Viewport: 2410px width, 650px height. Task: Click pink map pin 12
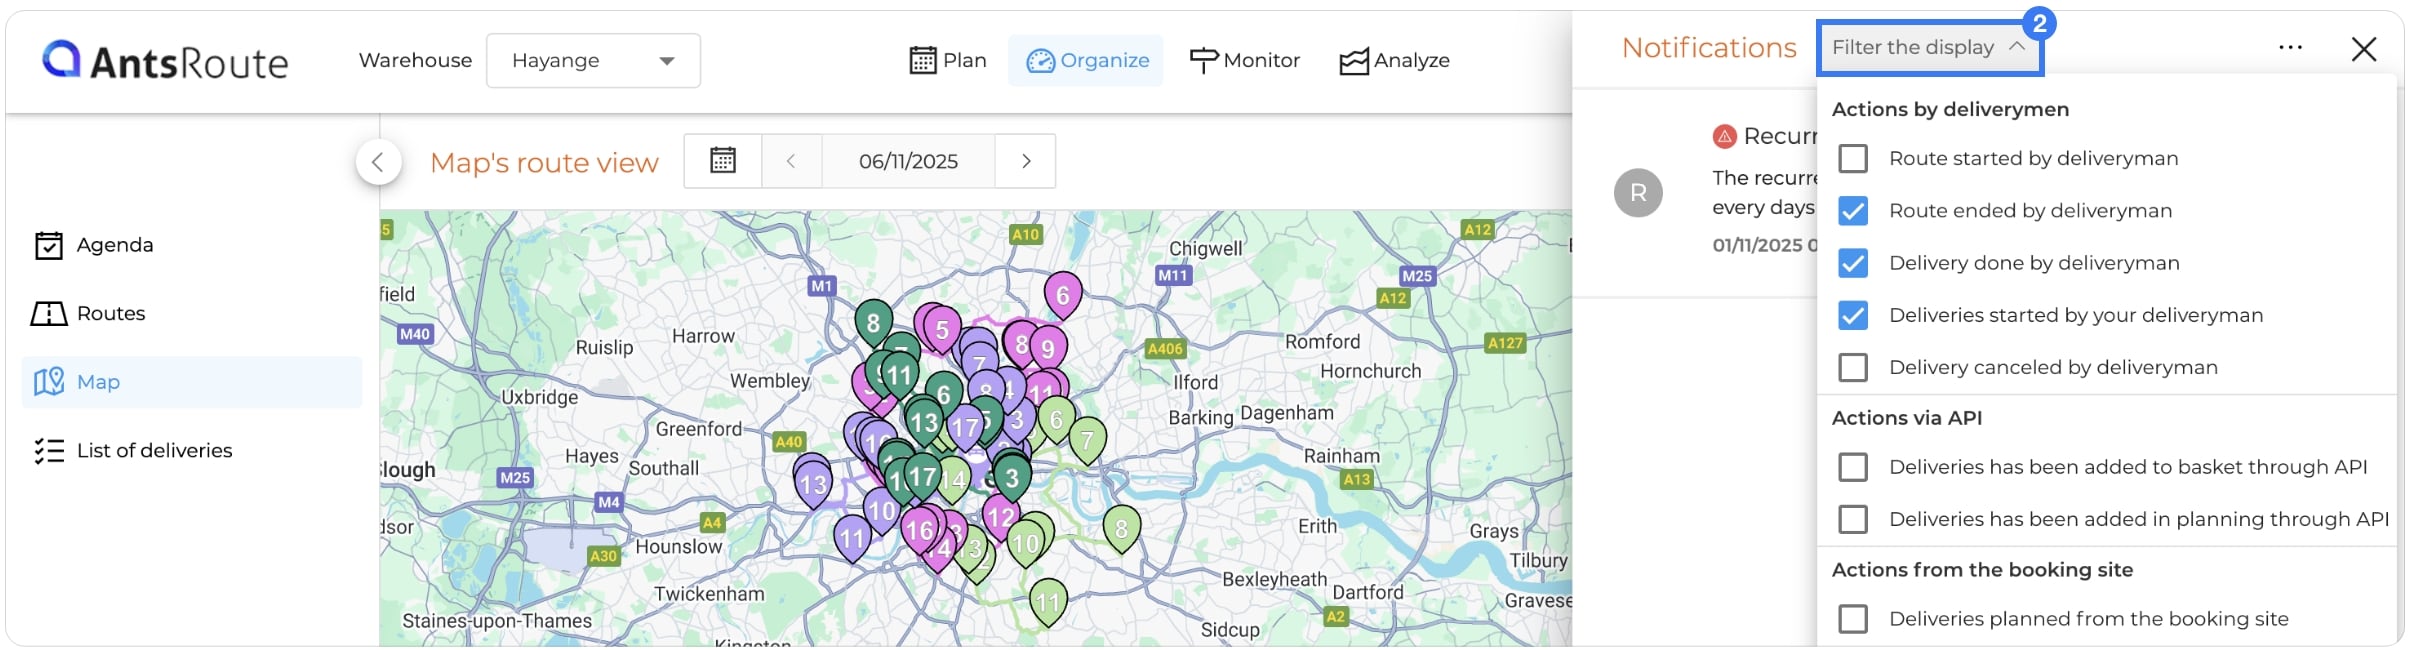coord(1000,518)
